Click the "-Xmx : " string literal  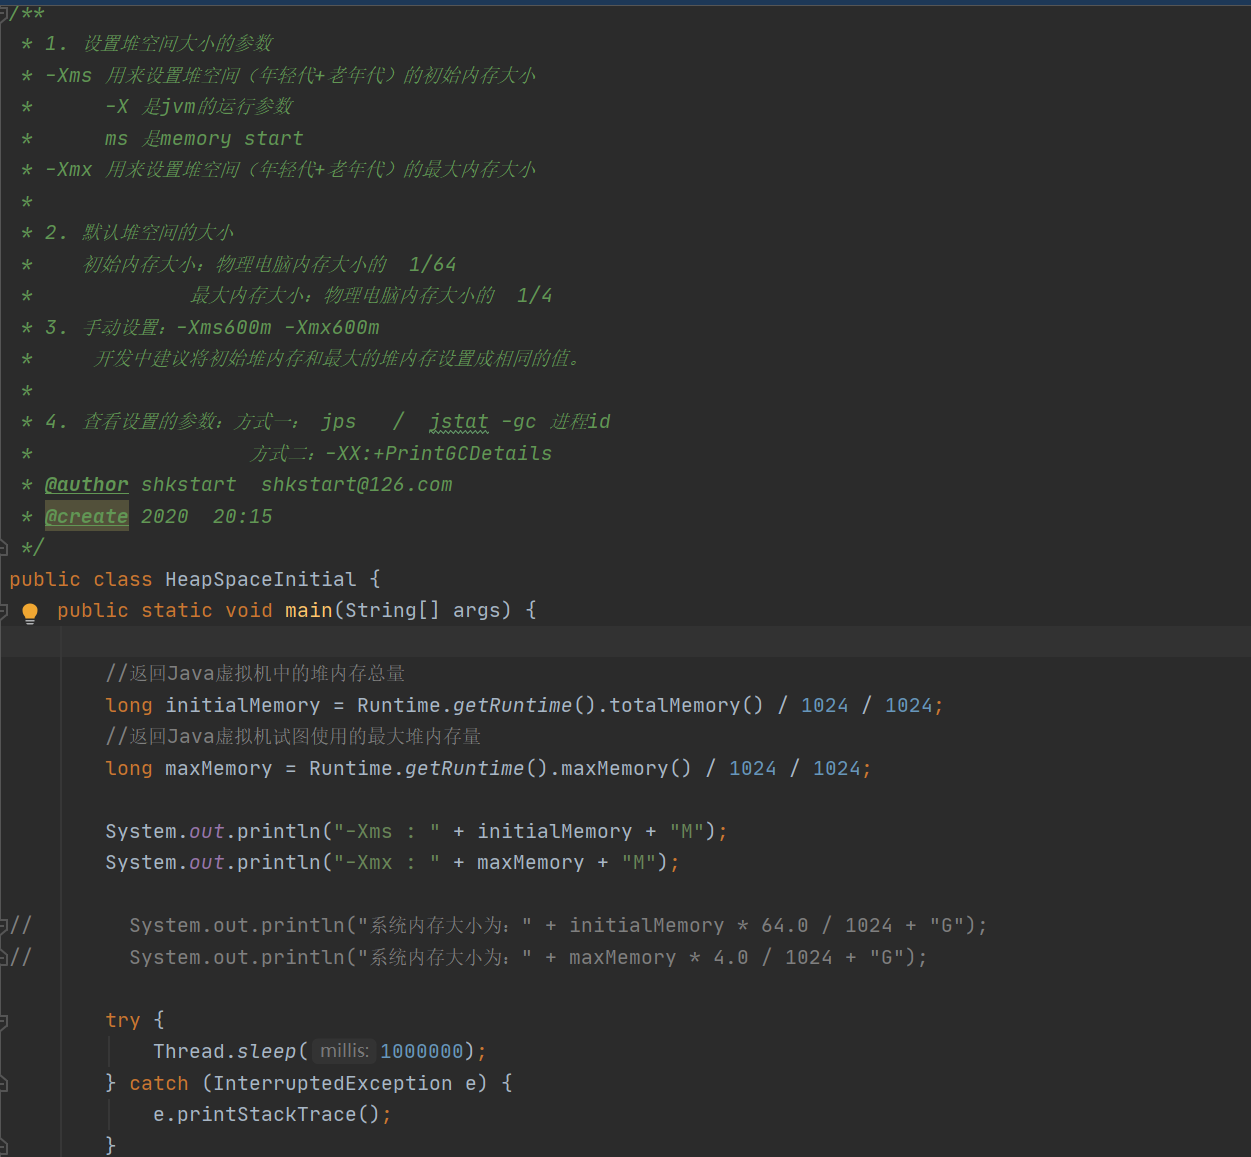point(387,862)
